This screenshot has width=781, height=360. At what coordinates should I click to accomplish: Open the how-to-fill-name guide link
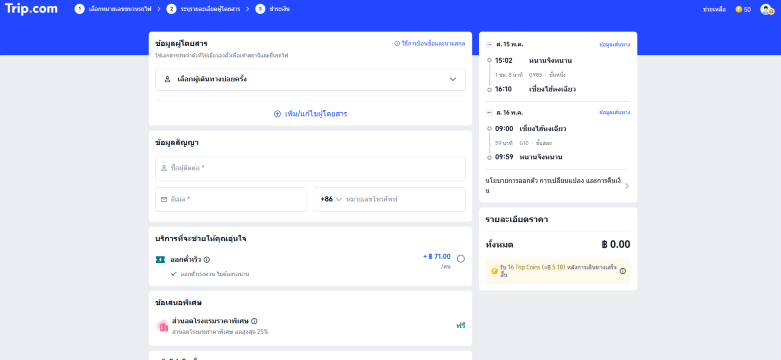click(x=429, y=43)
